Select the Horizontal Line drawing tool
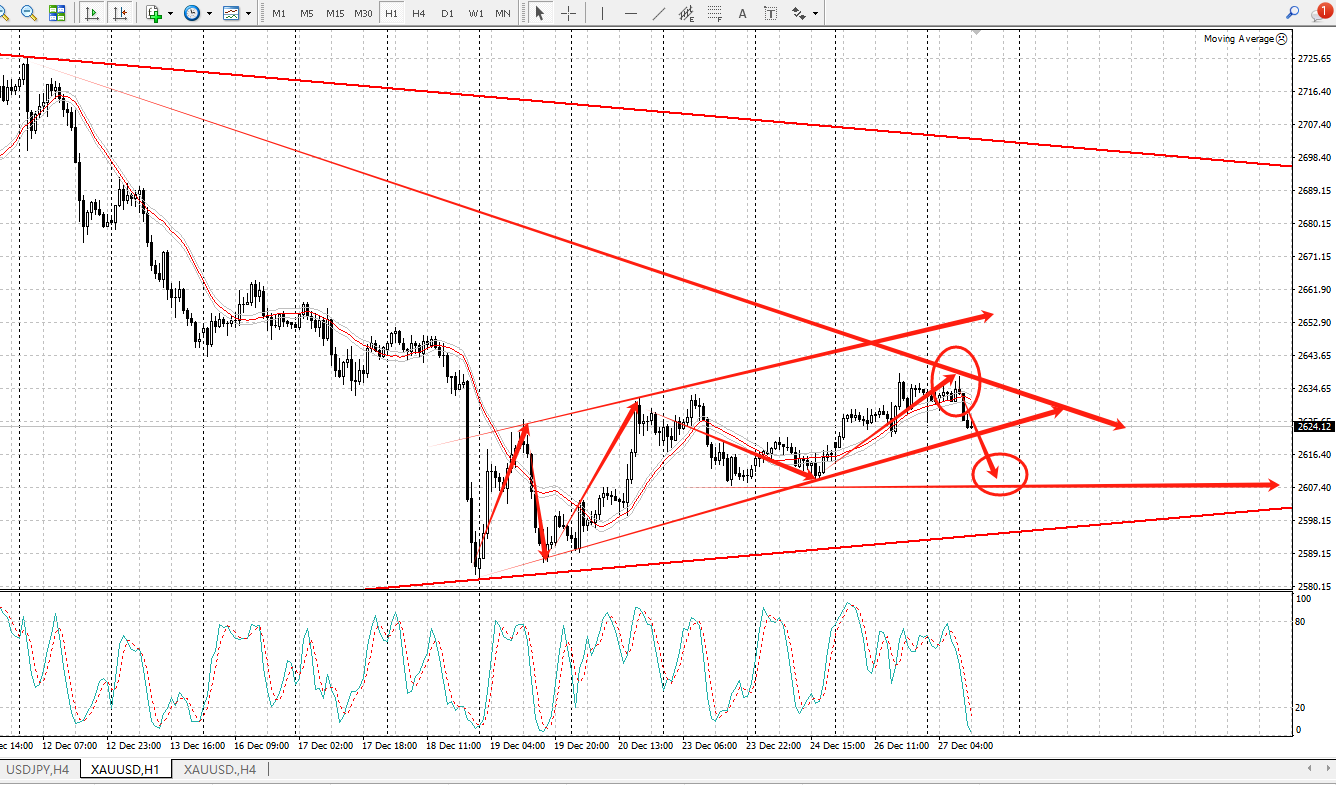This screenshot has width=1336, height=785. (630, 13)
